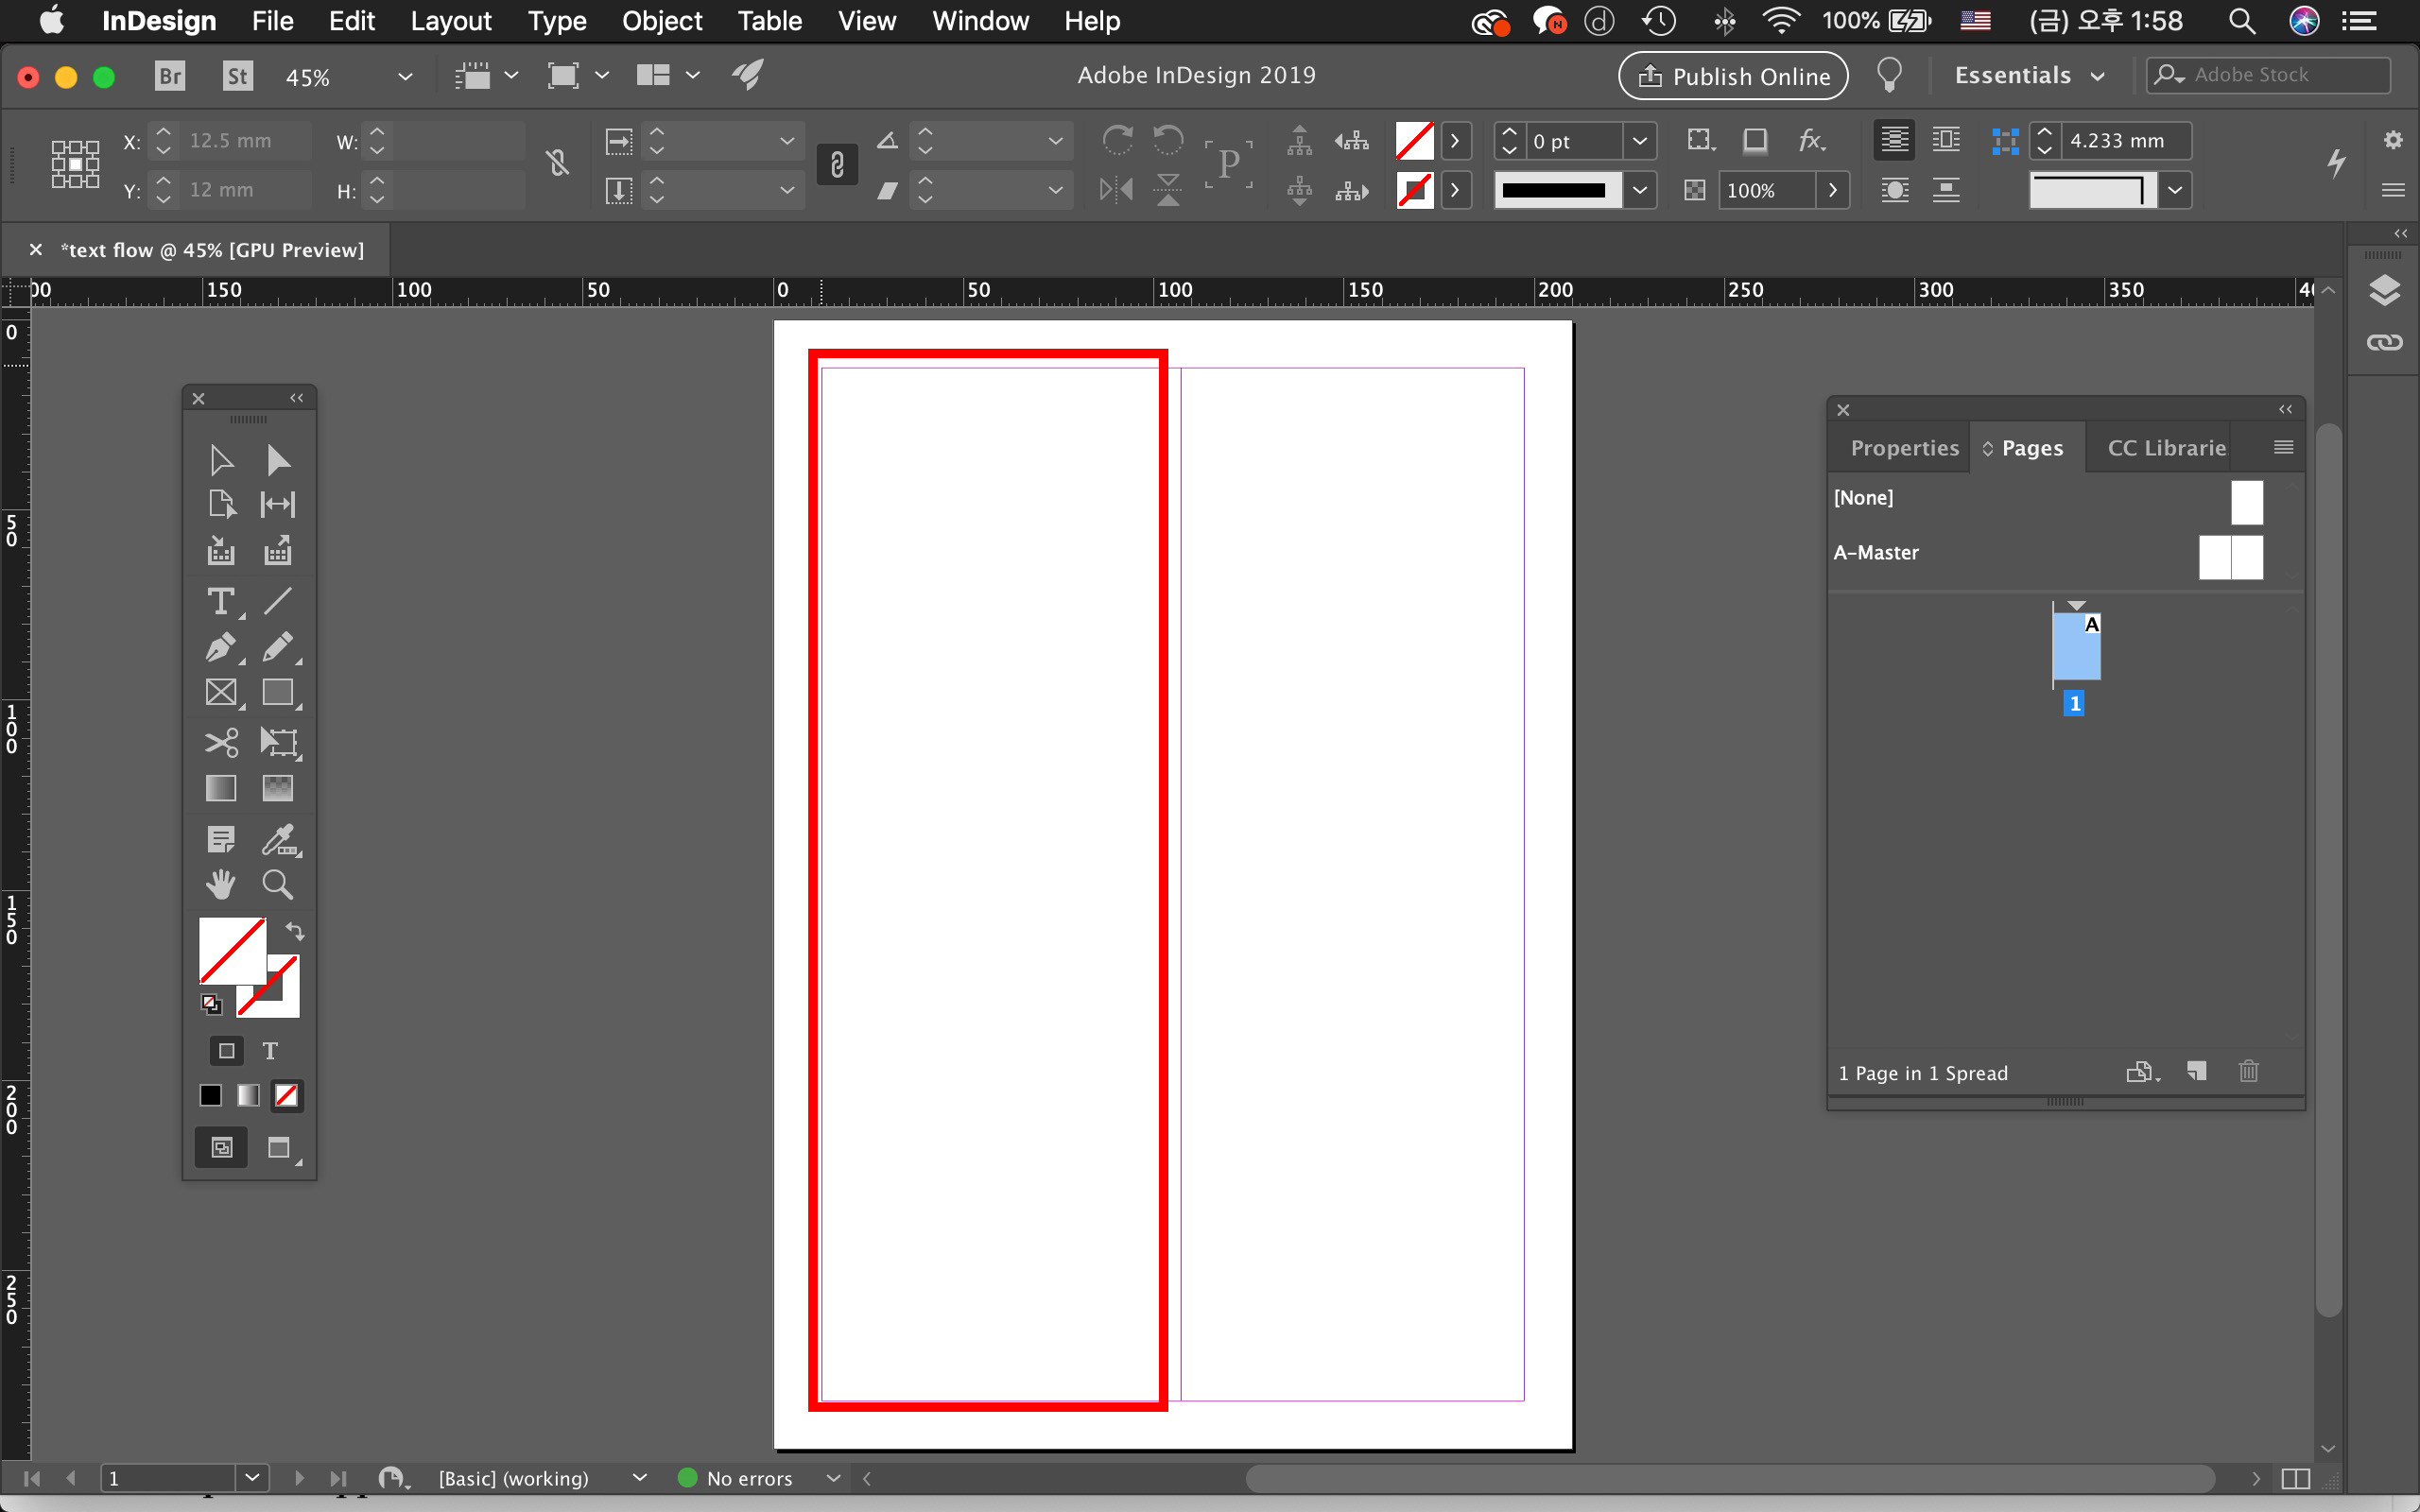2420x1512 pixels.
Task: Go to next page in status bar
Action: point(299,1478)
